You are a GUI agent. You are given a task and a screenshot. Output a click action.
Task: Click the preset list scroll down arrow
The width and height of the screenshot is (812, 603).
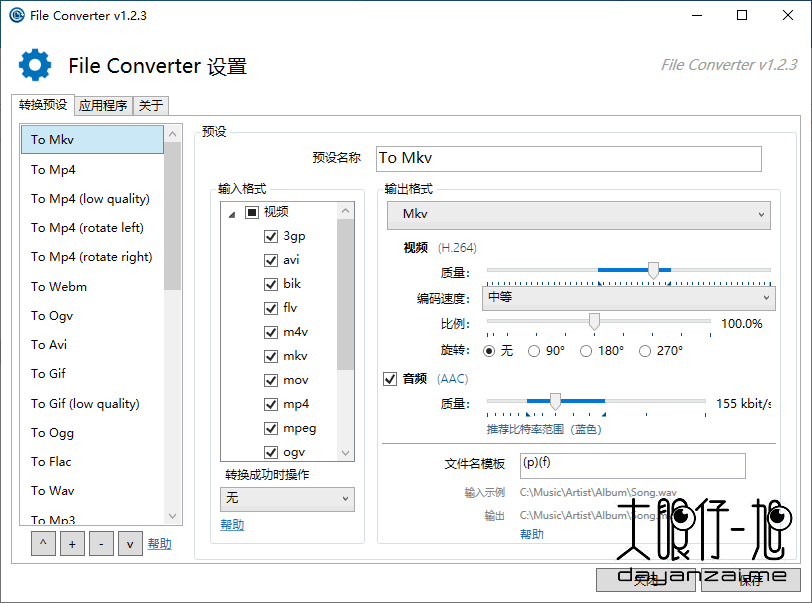pyautogui.click(x=172, y=516)
